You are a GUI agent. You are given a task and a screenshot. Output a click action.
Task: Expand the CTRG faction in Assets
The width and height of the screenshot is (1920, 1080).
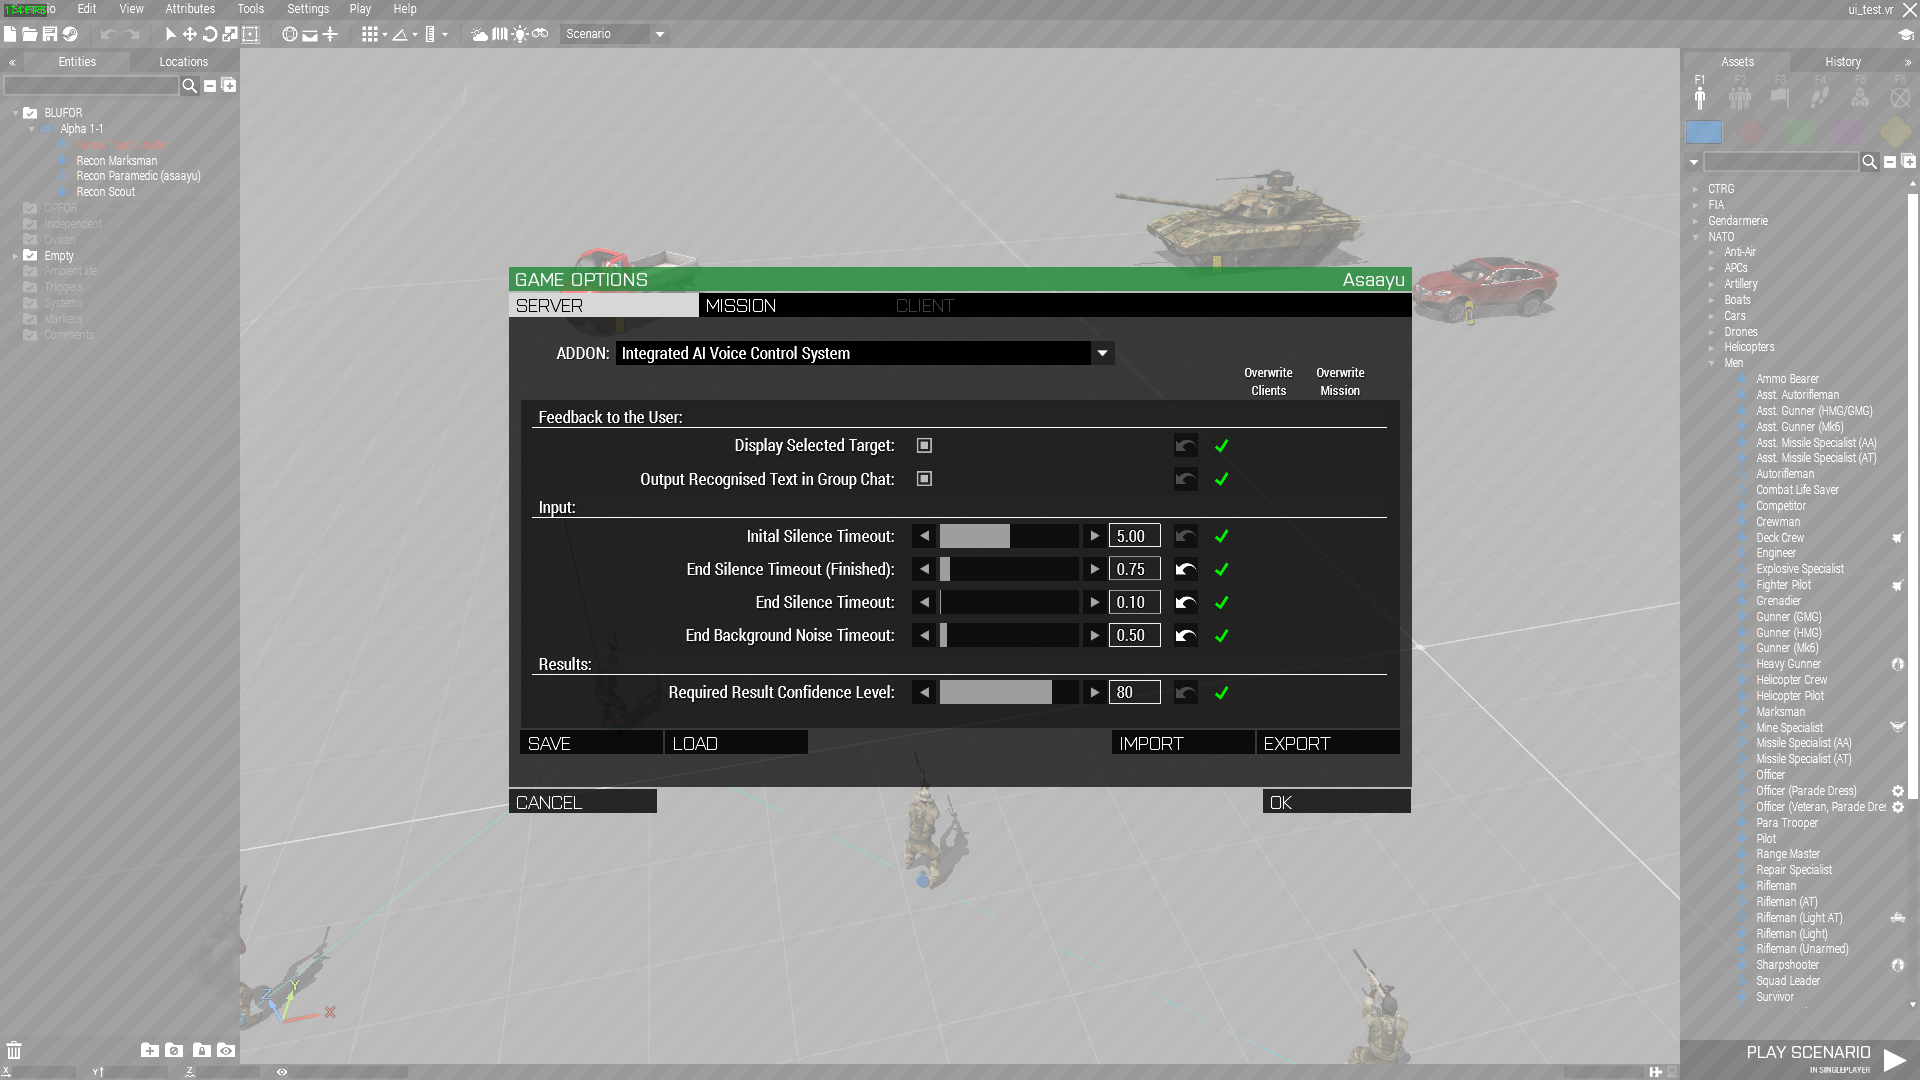[1696, 189]
